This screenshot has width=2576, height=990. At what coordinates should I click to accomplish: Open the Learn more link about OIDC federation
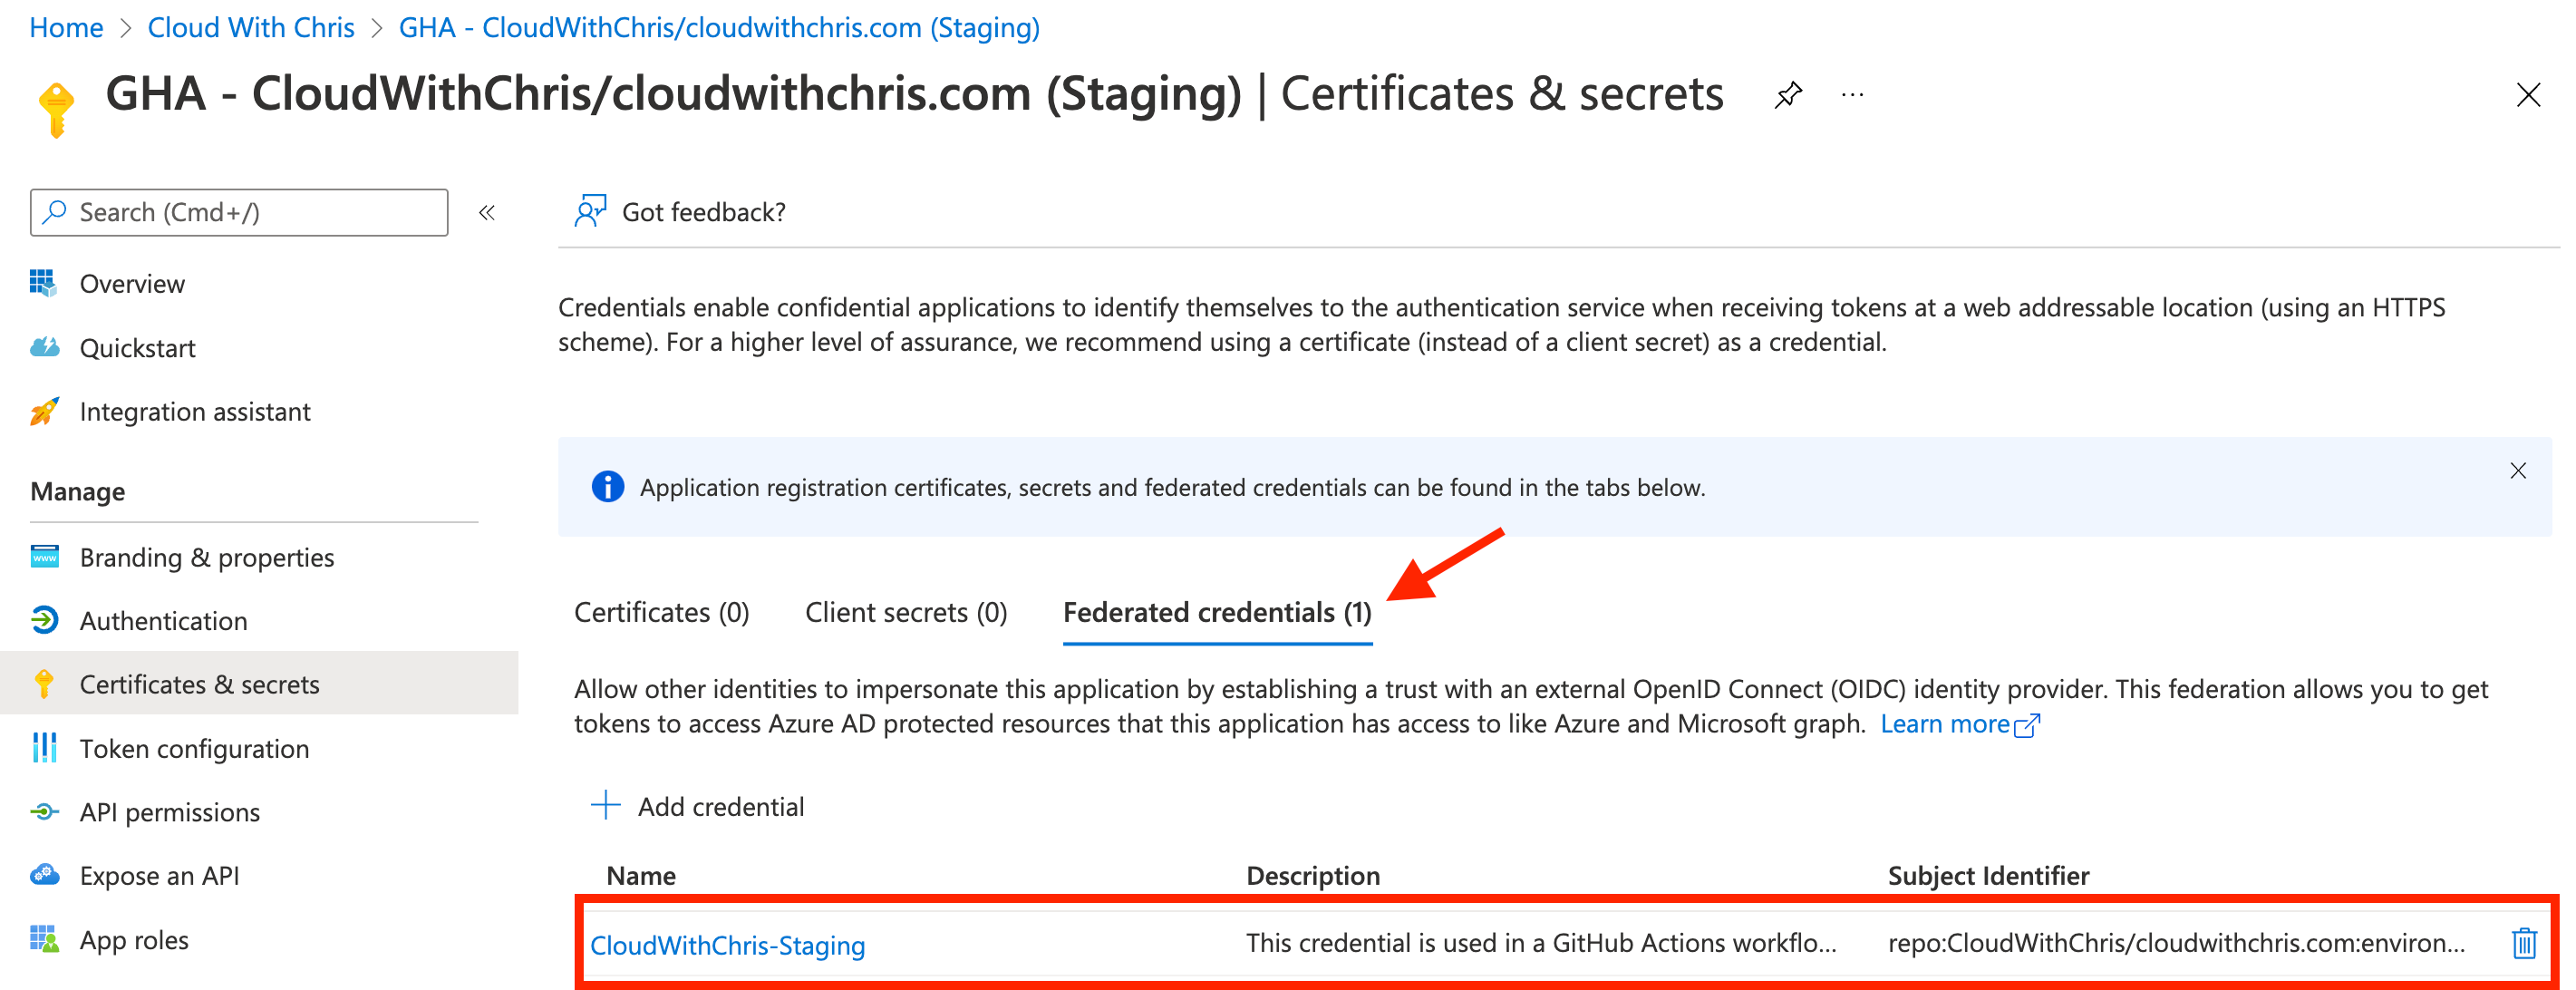click(1946, 723)
